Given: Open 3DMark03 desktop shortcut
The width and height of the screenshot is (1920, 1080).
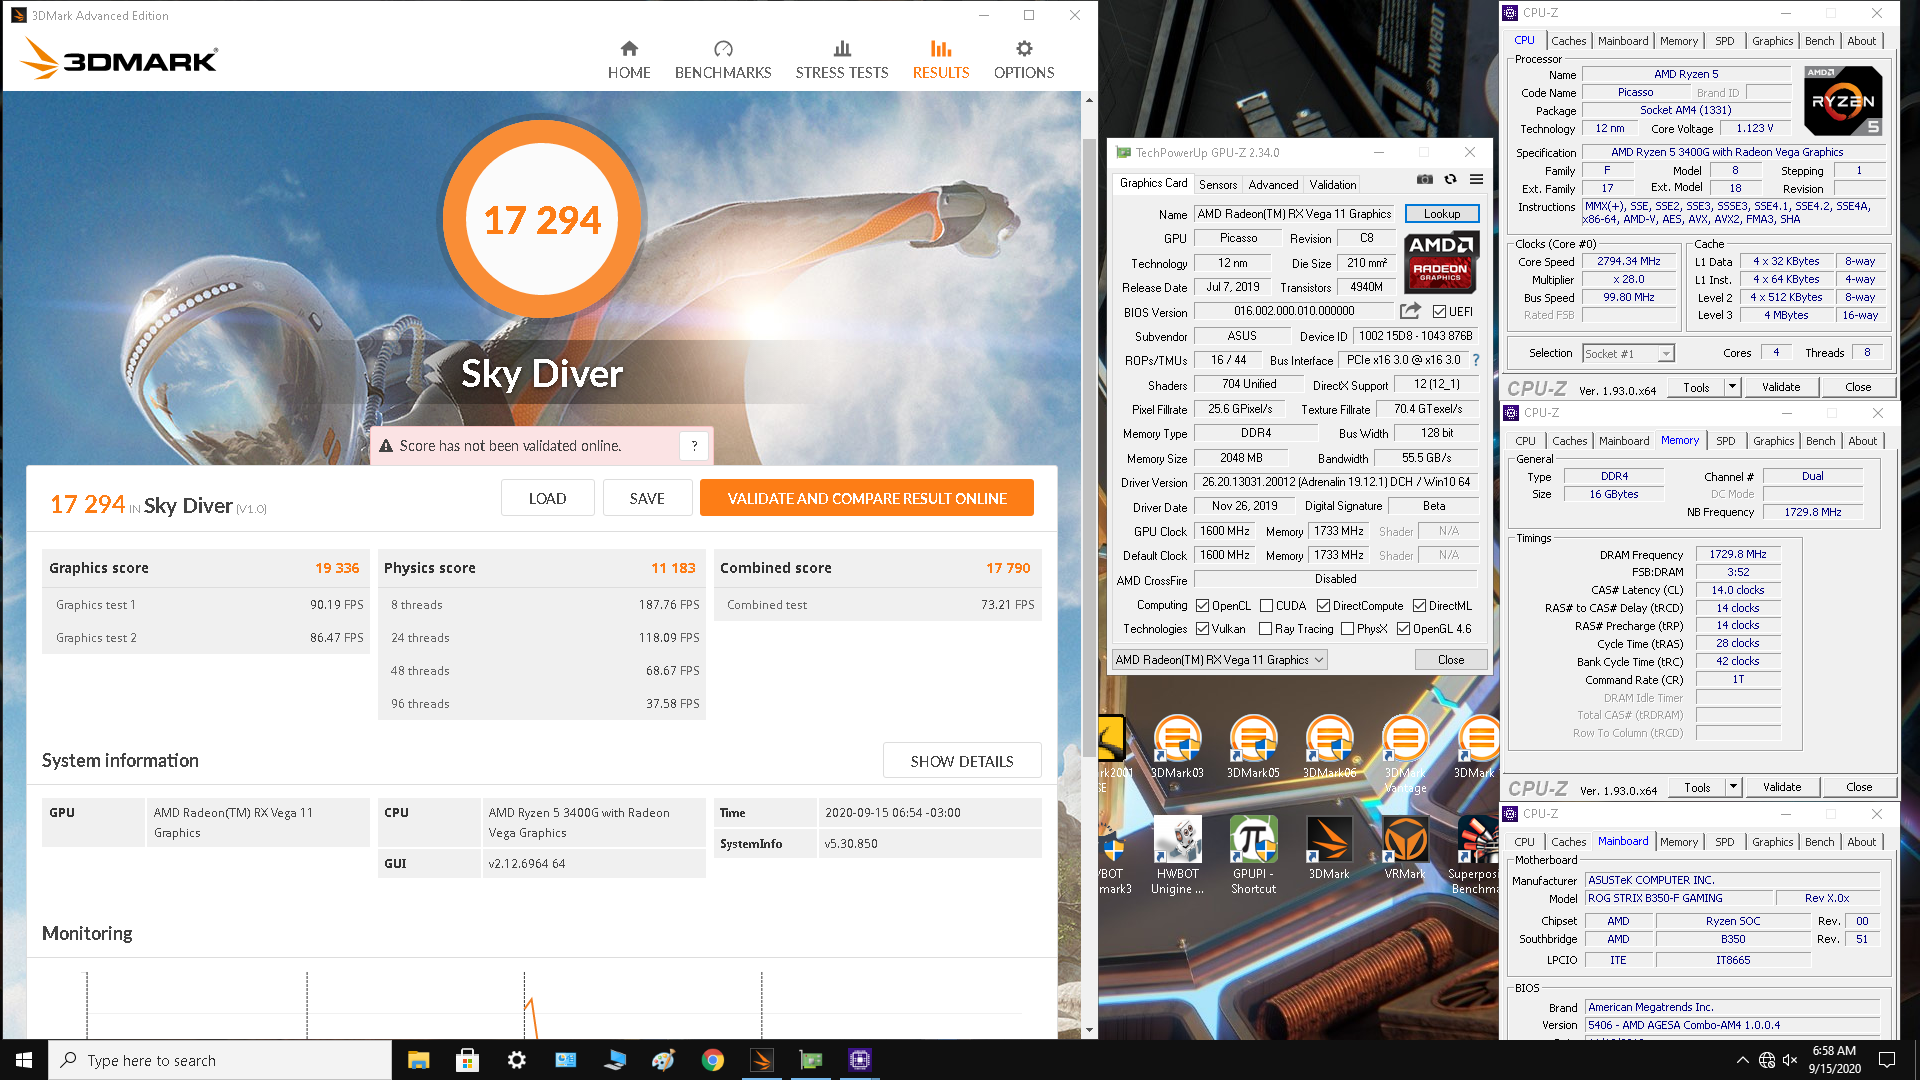Looking at the screenshot, I should tap(1177, 747).
